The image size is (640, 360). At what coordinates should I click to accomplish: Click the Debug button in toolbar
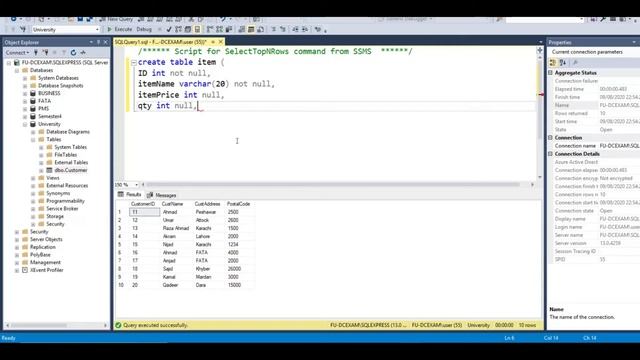coord(144,29)
